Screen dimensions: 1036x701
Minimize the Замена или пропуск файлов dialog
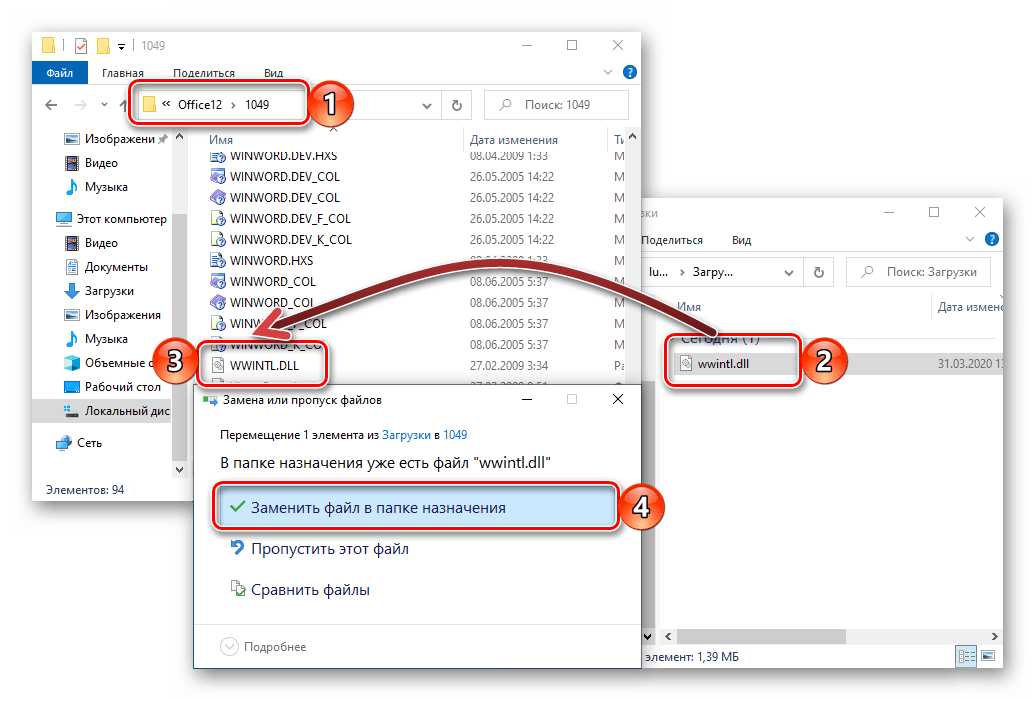[x=527, y=399]
